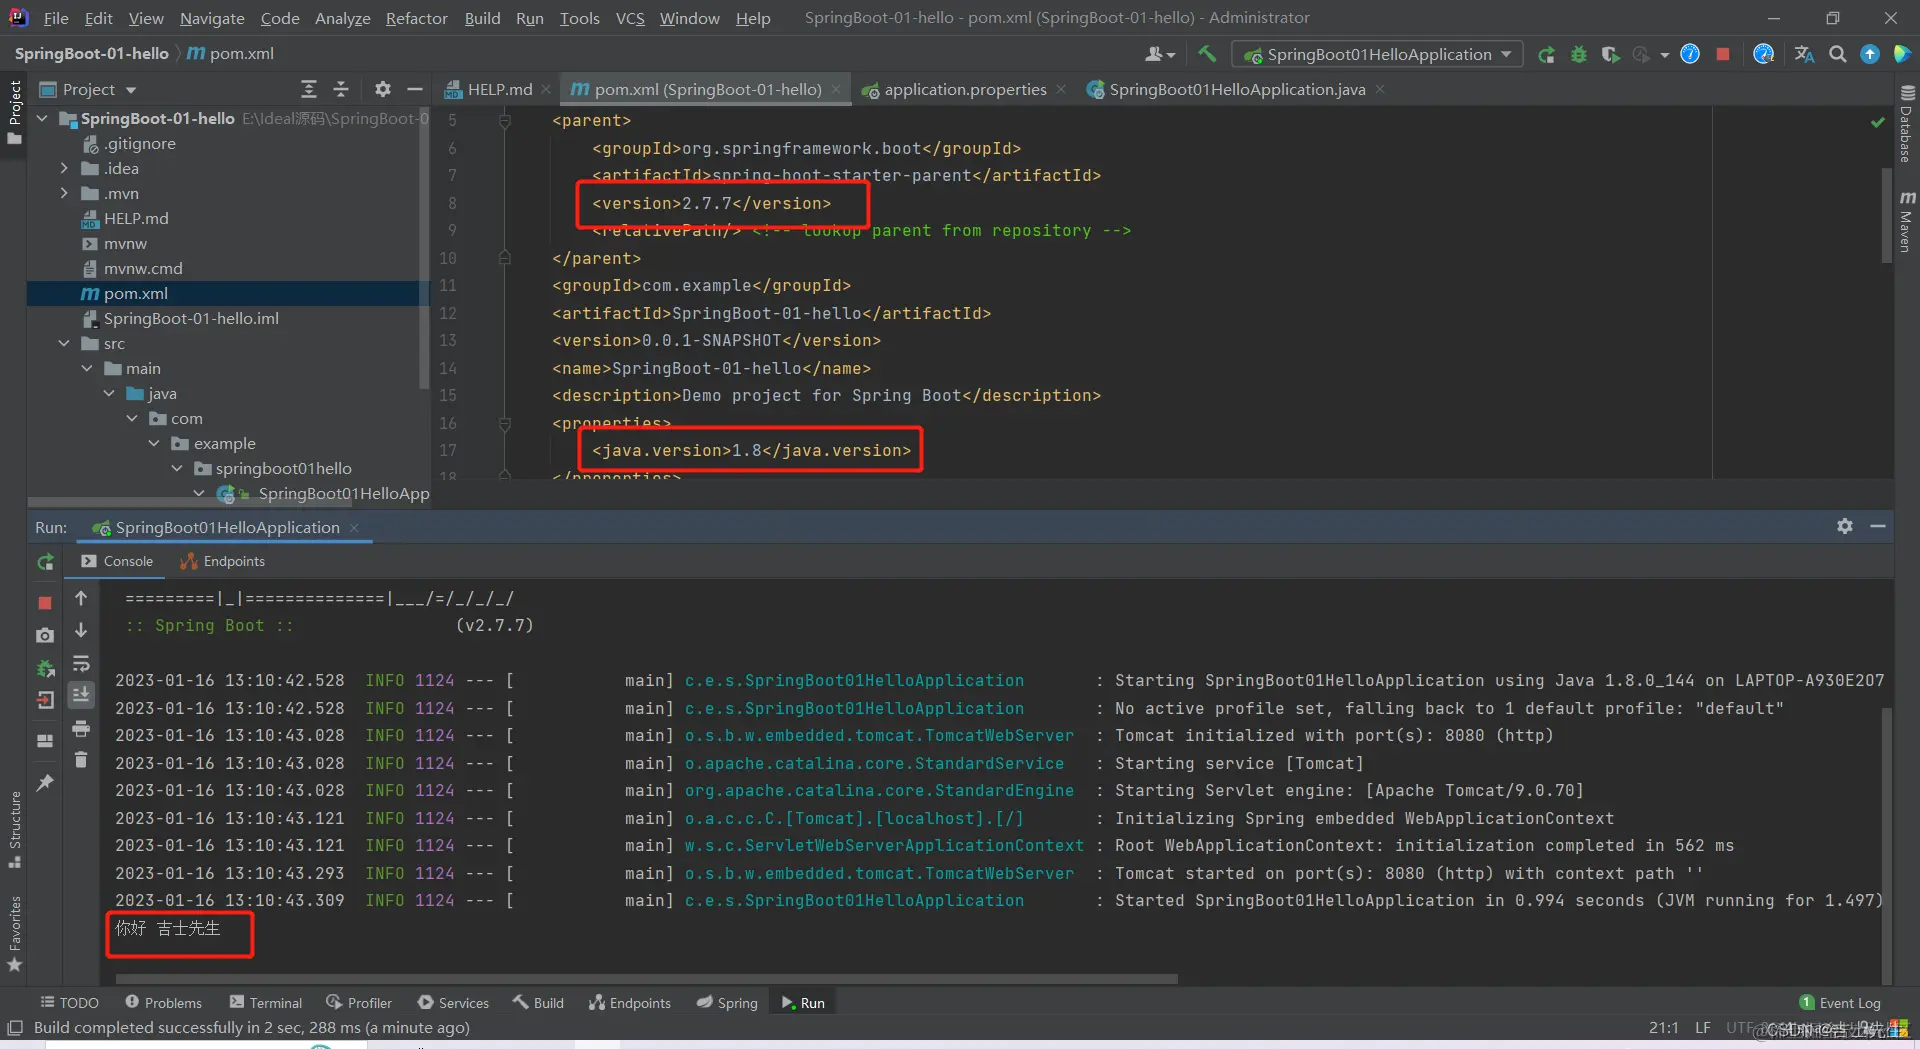Viewport: 1920px width, 1049px height.
Task: Click the editor vertical scrollbar
Action: 1886,215
